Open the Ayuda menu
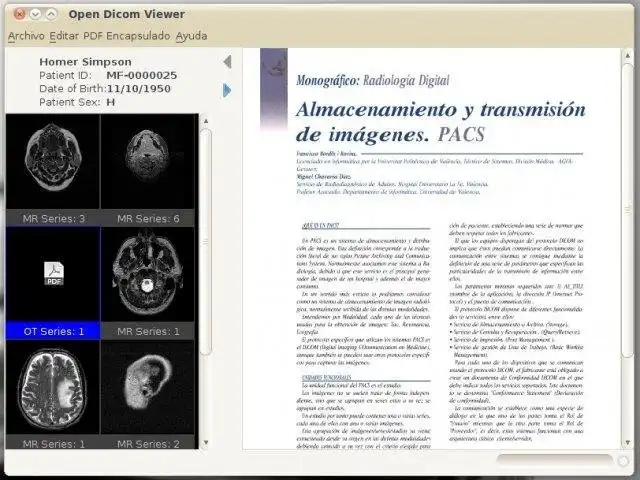The image size is (640, 480). pos(191,36)
